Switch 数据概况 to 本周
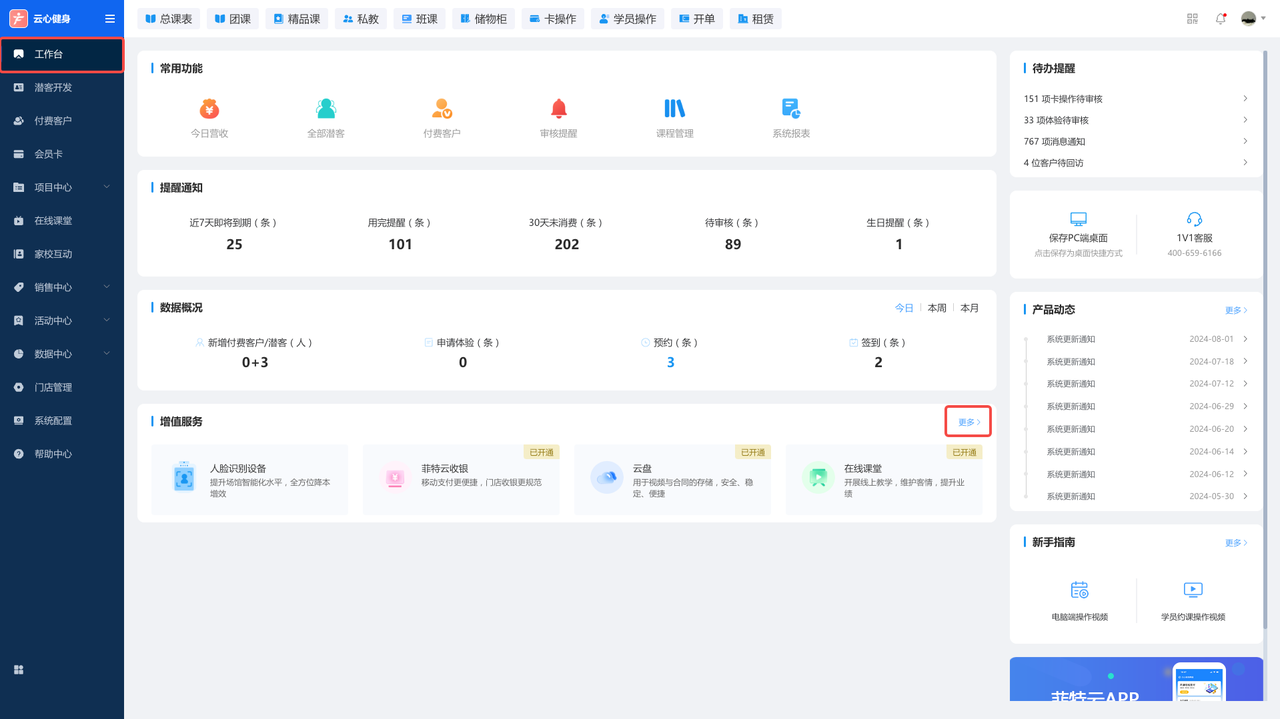1280x719 pixels. click(x=937, y=308)
